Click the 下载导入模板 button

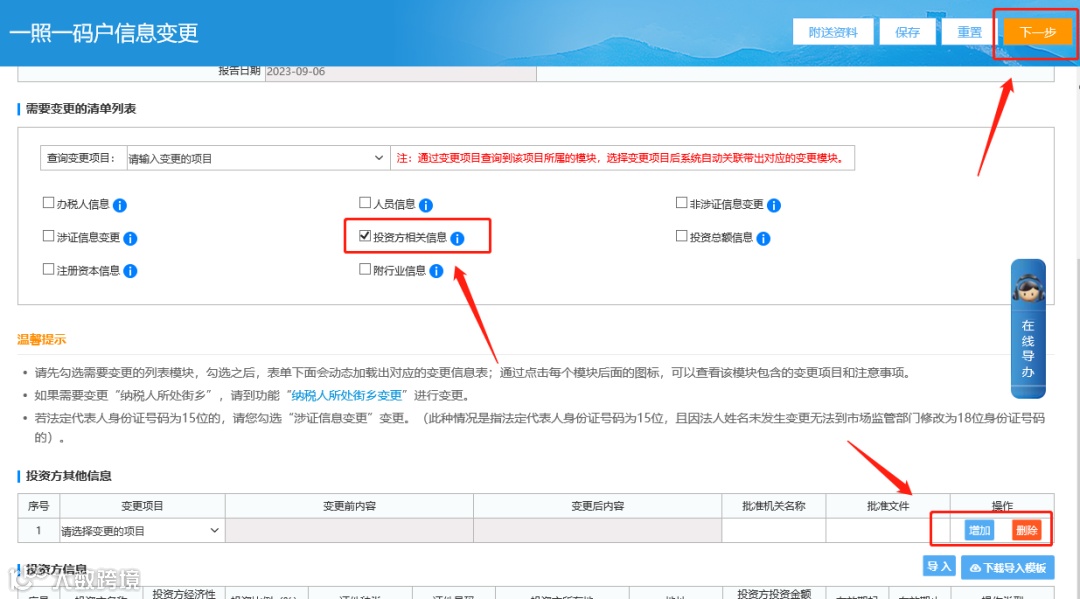coord(1007,567)
